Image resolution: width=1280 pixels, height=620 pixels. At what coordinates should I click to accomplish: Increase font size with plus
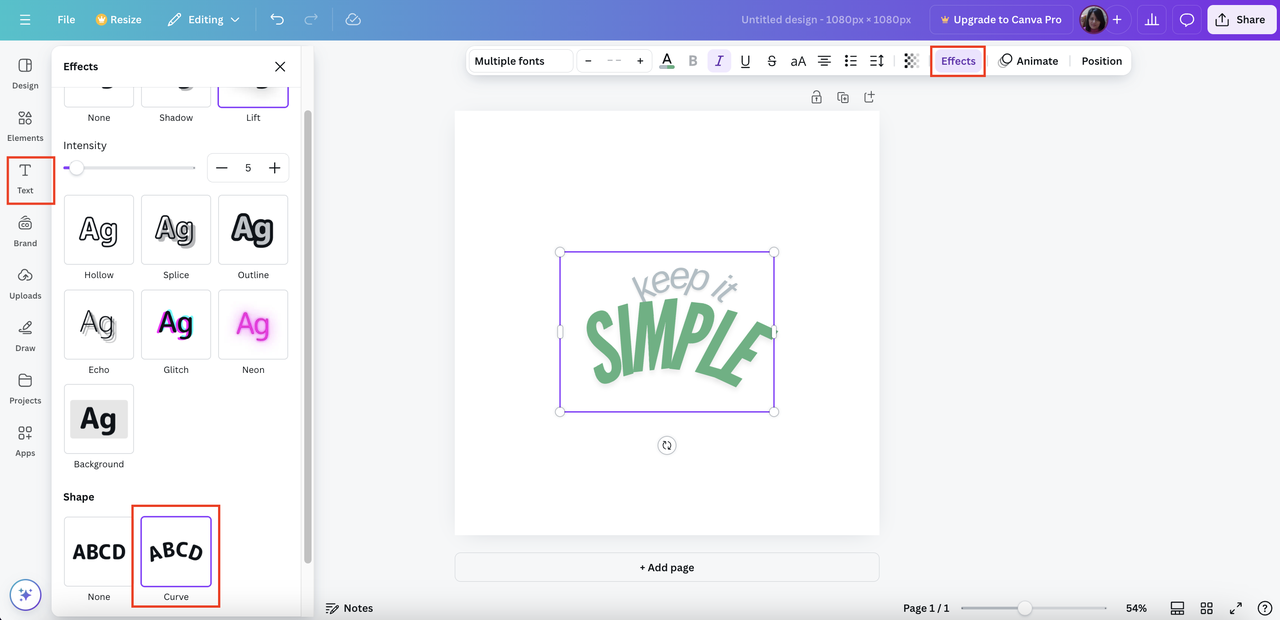(640, 61)
